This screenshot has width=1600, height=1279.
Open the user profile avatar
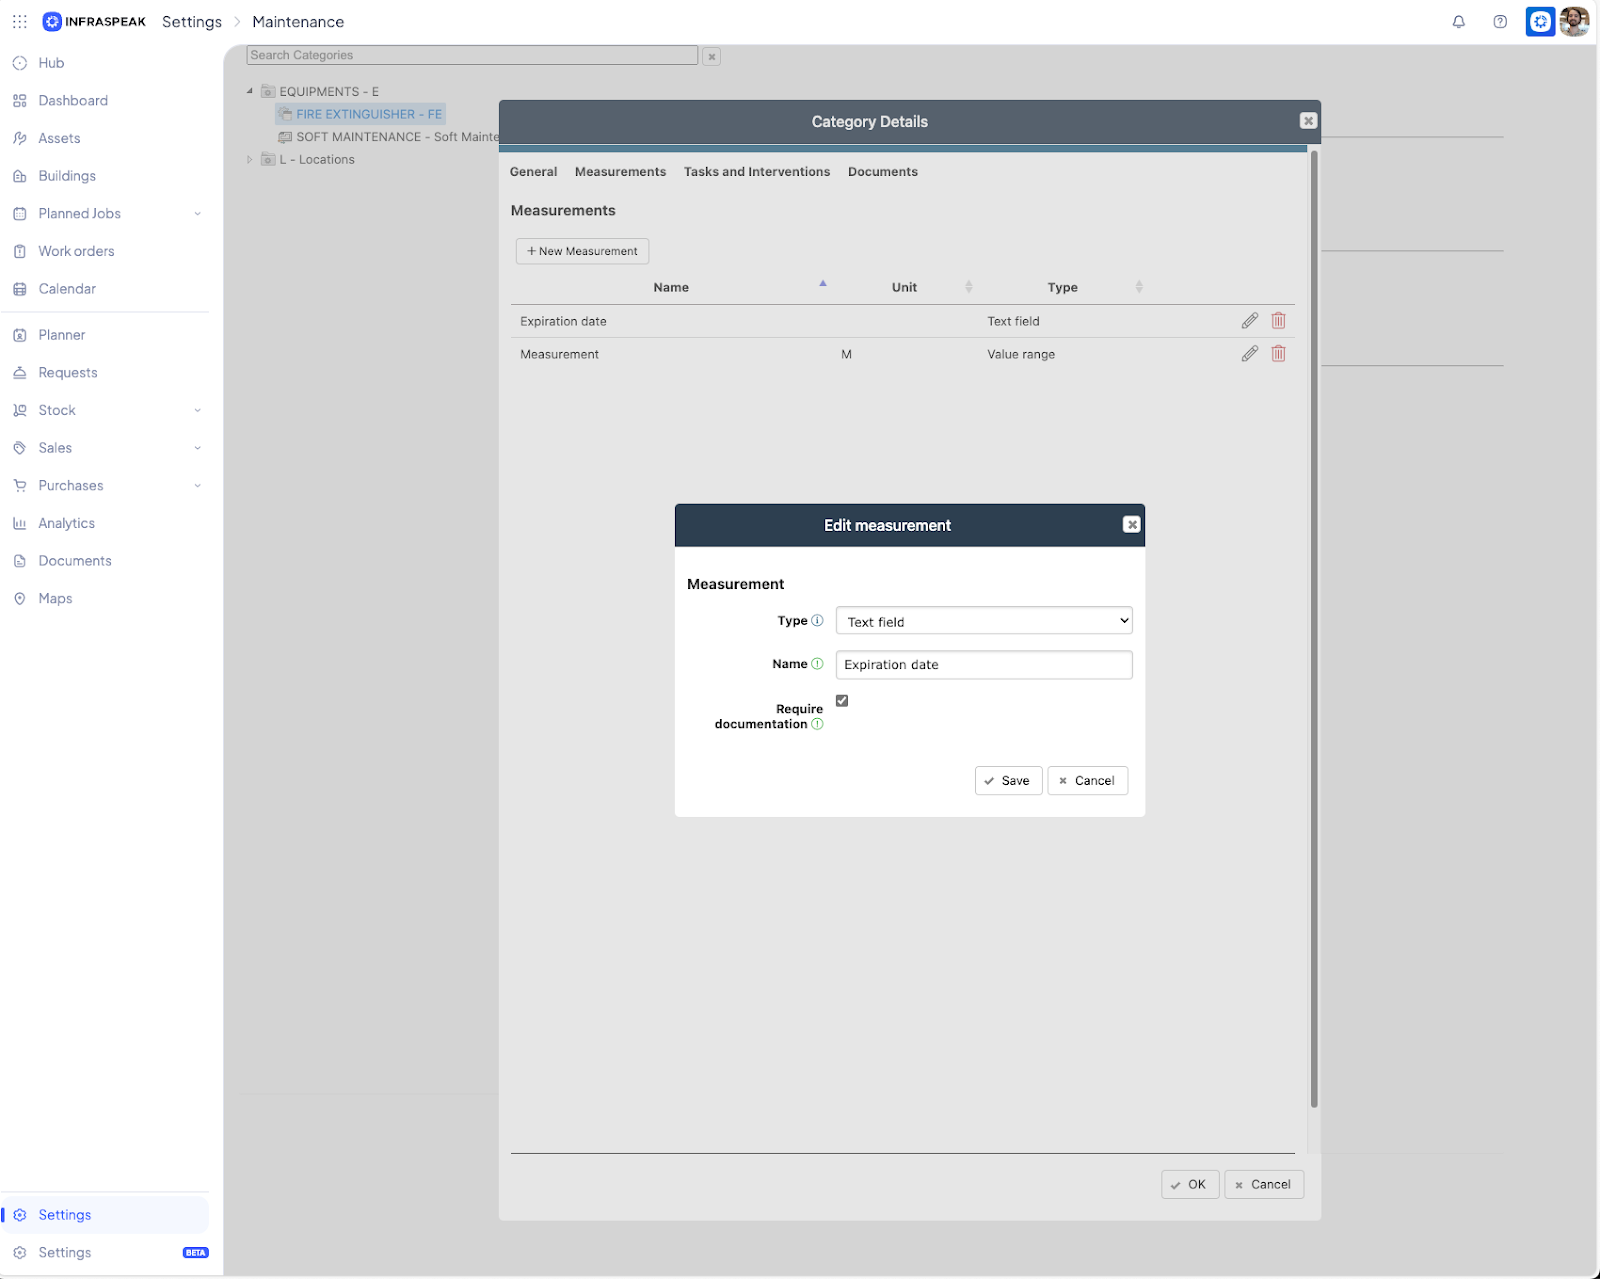tap(1574, 21)
